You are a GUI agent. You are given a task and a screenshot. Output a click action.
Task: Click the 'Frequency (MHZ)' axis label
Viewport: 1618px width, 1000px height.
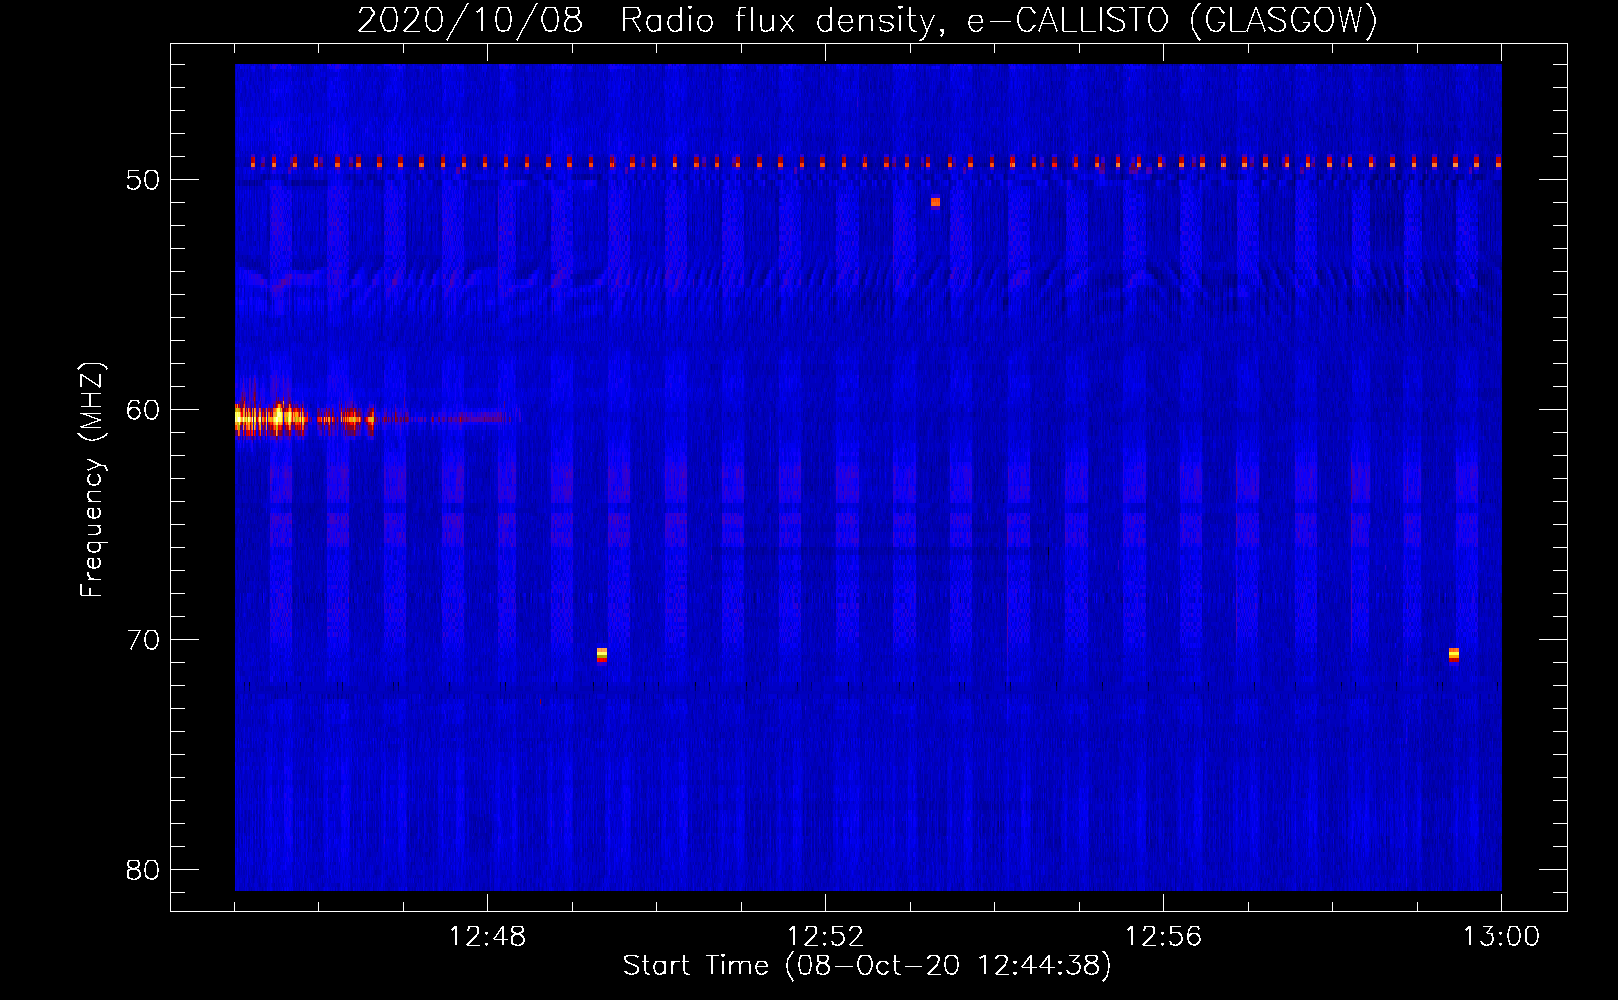point(92,480)
